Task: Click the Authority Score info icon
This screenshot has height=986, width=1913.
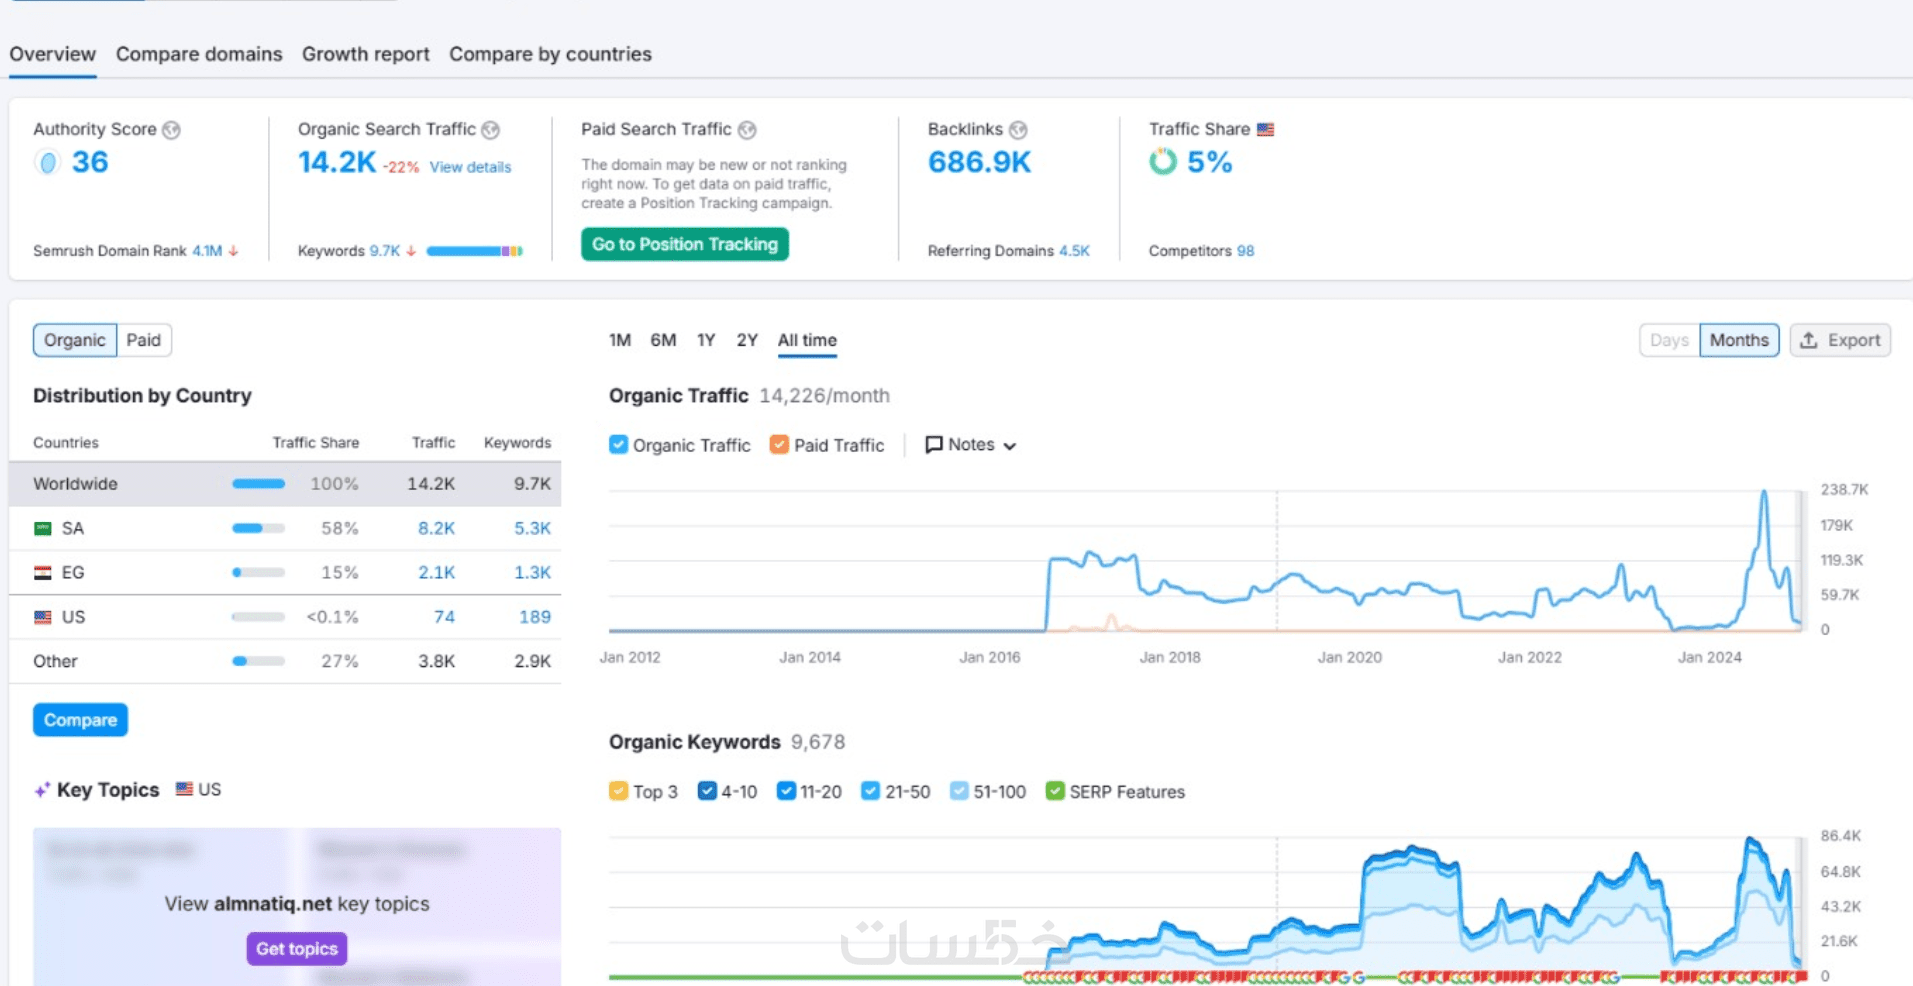Action: point(172,130)
